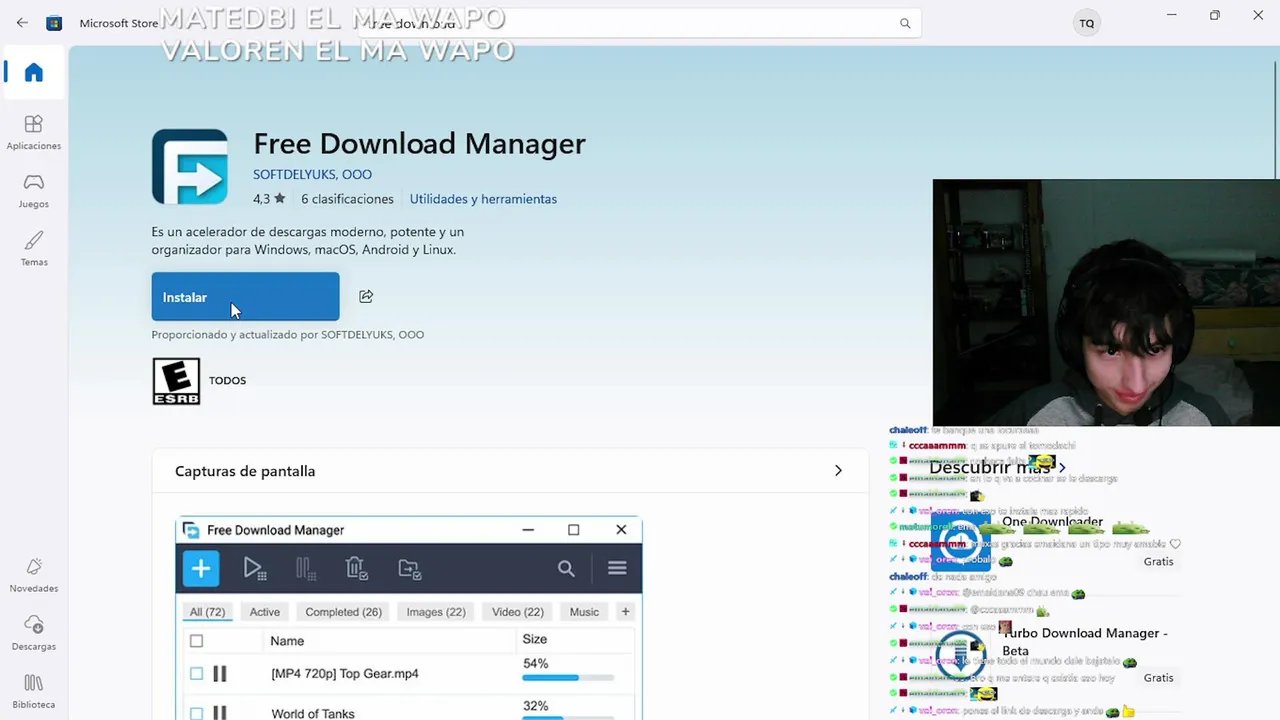Open Temas section in sidebar
Viewport: 1280px width, 720px height.
coord(34,248)
